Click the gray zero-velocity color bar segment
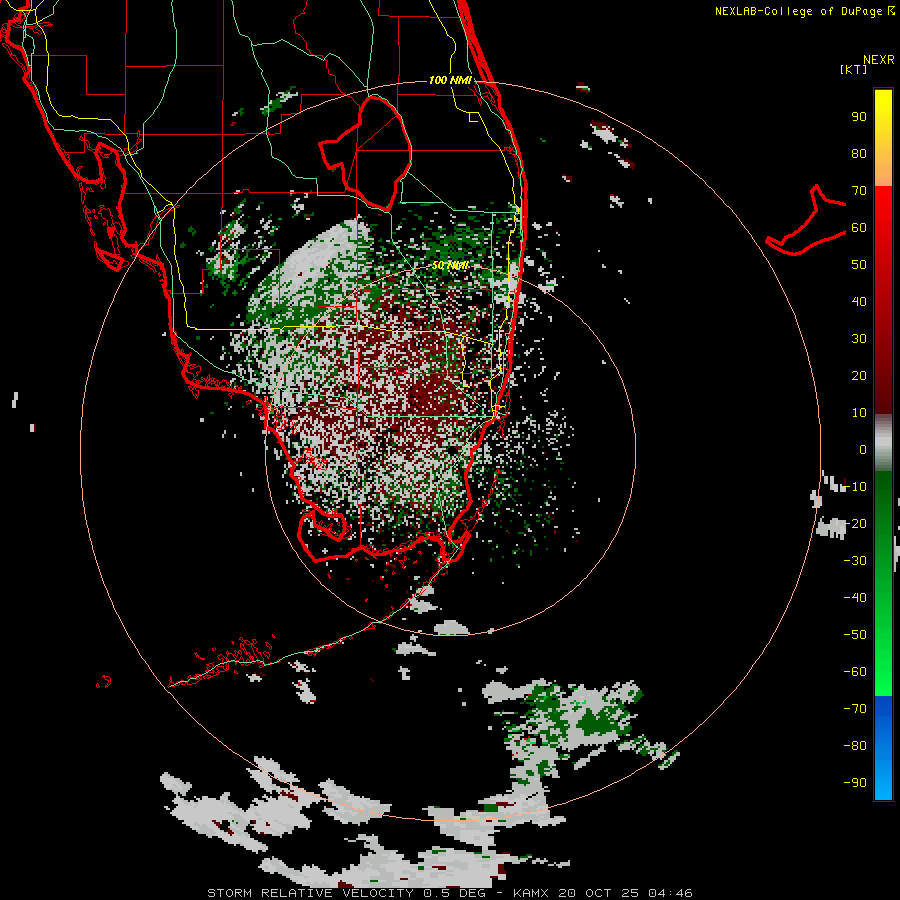Viewport: 900px width, 900px height. [x=883, y=443]
